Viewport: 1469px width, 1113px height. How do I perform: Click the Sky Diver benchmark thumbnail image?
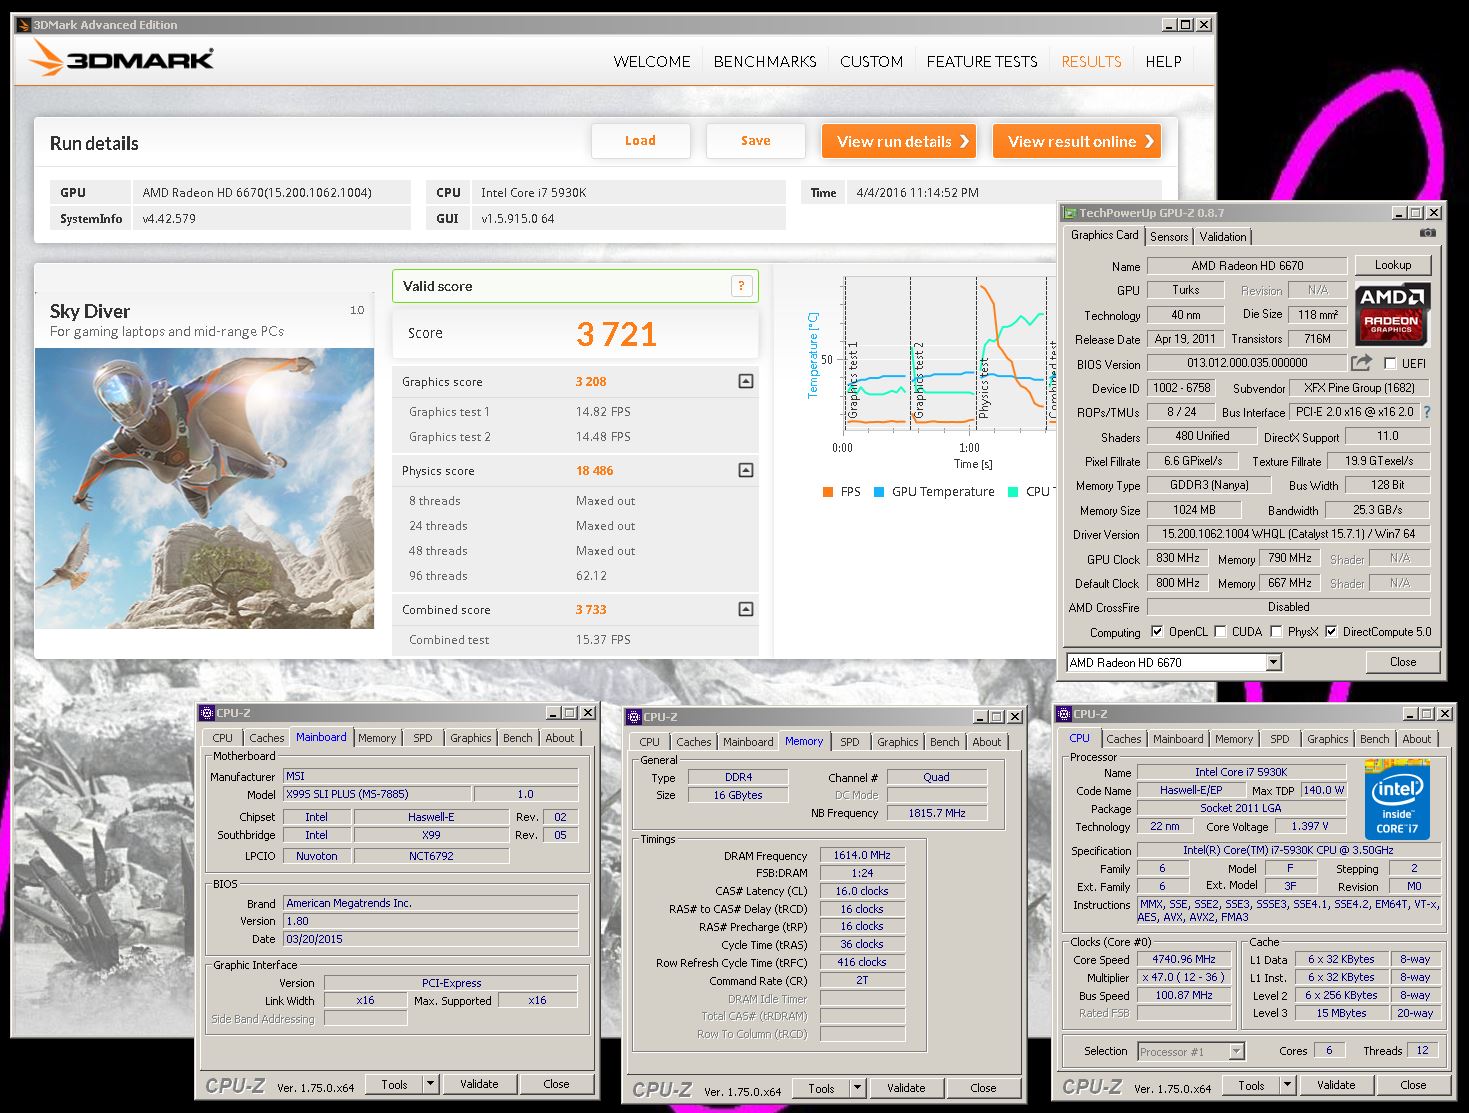click(x=205, y=488)
